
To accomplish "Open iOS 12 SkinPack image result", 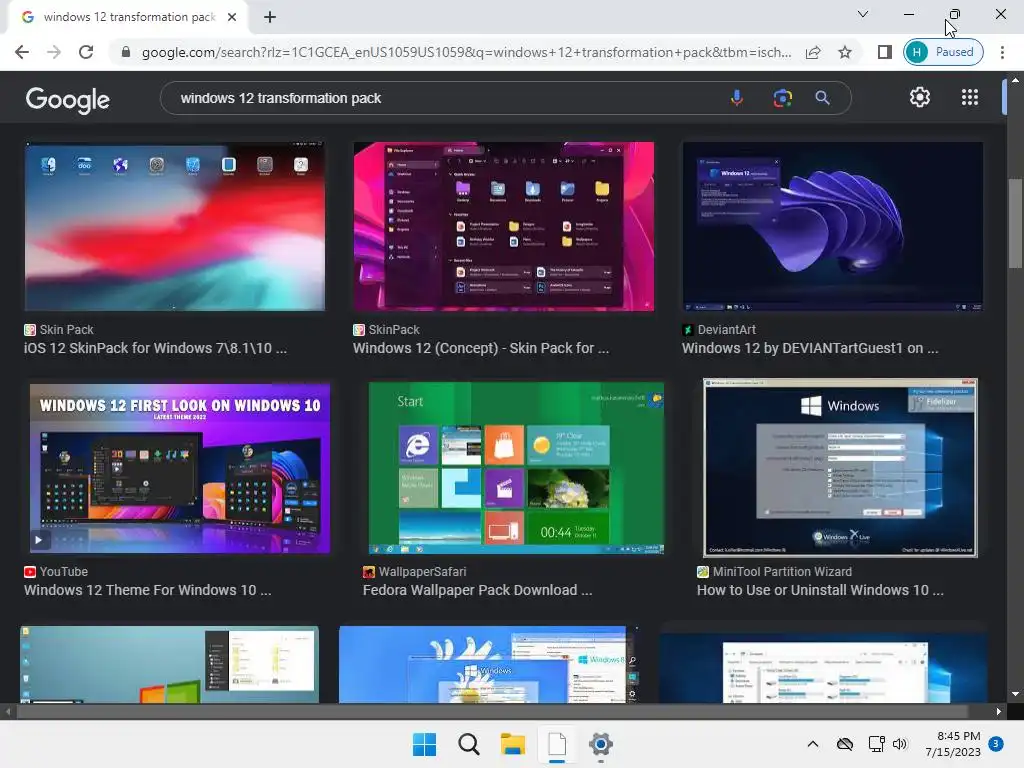I will point(174,226).
